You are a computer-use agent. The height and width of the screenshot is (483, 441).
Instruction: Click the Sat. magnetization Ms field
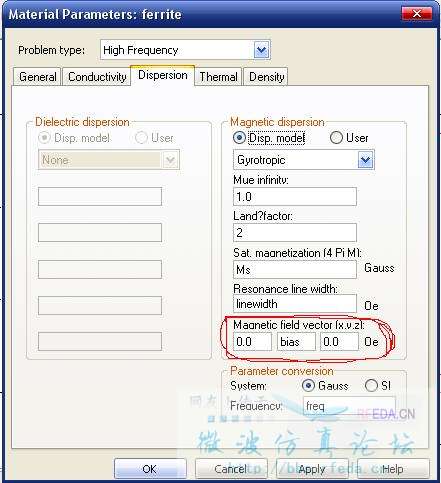tap(295, 269)
